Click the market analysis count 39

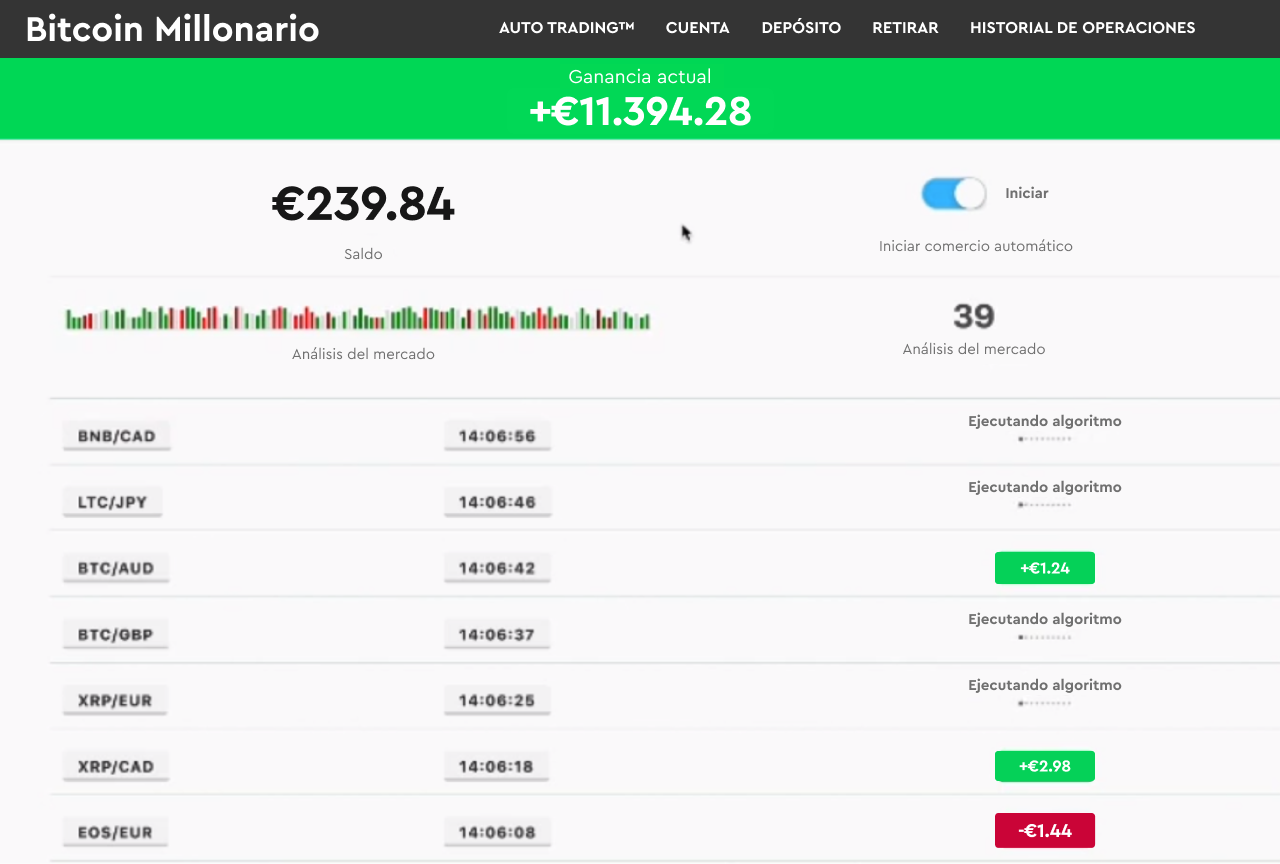pos(974,316)
